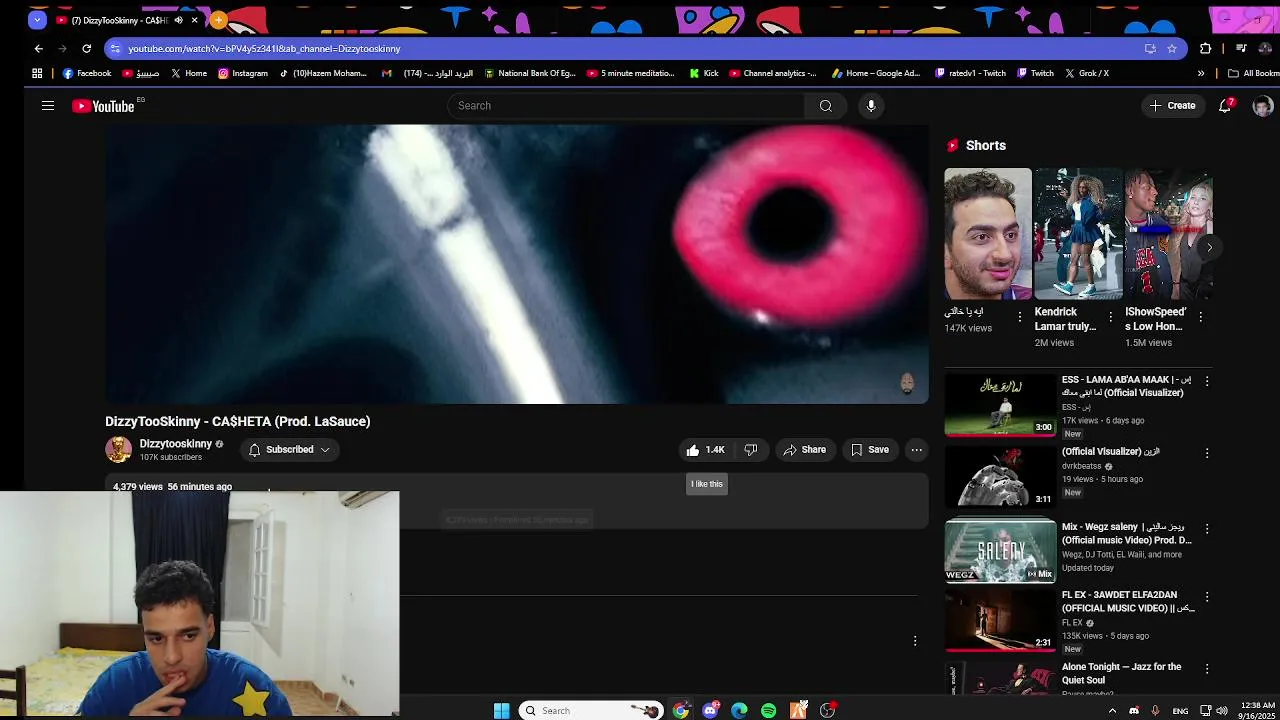Image resolution: width=1280 pixels, height=720 pixels.
Task: Click the Windows taskbar search box
Action: [x=591, y=711]
